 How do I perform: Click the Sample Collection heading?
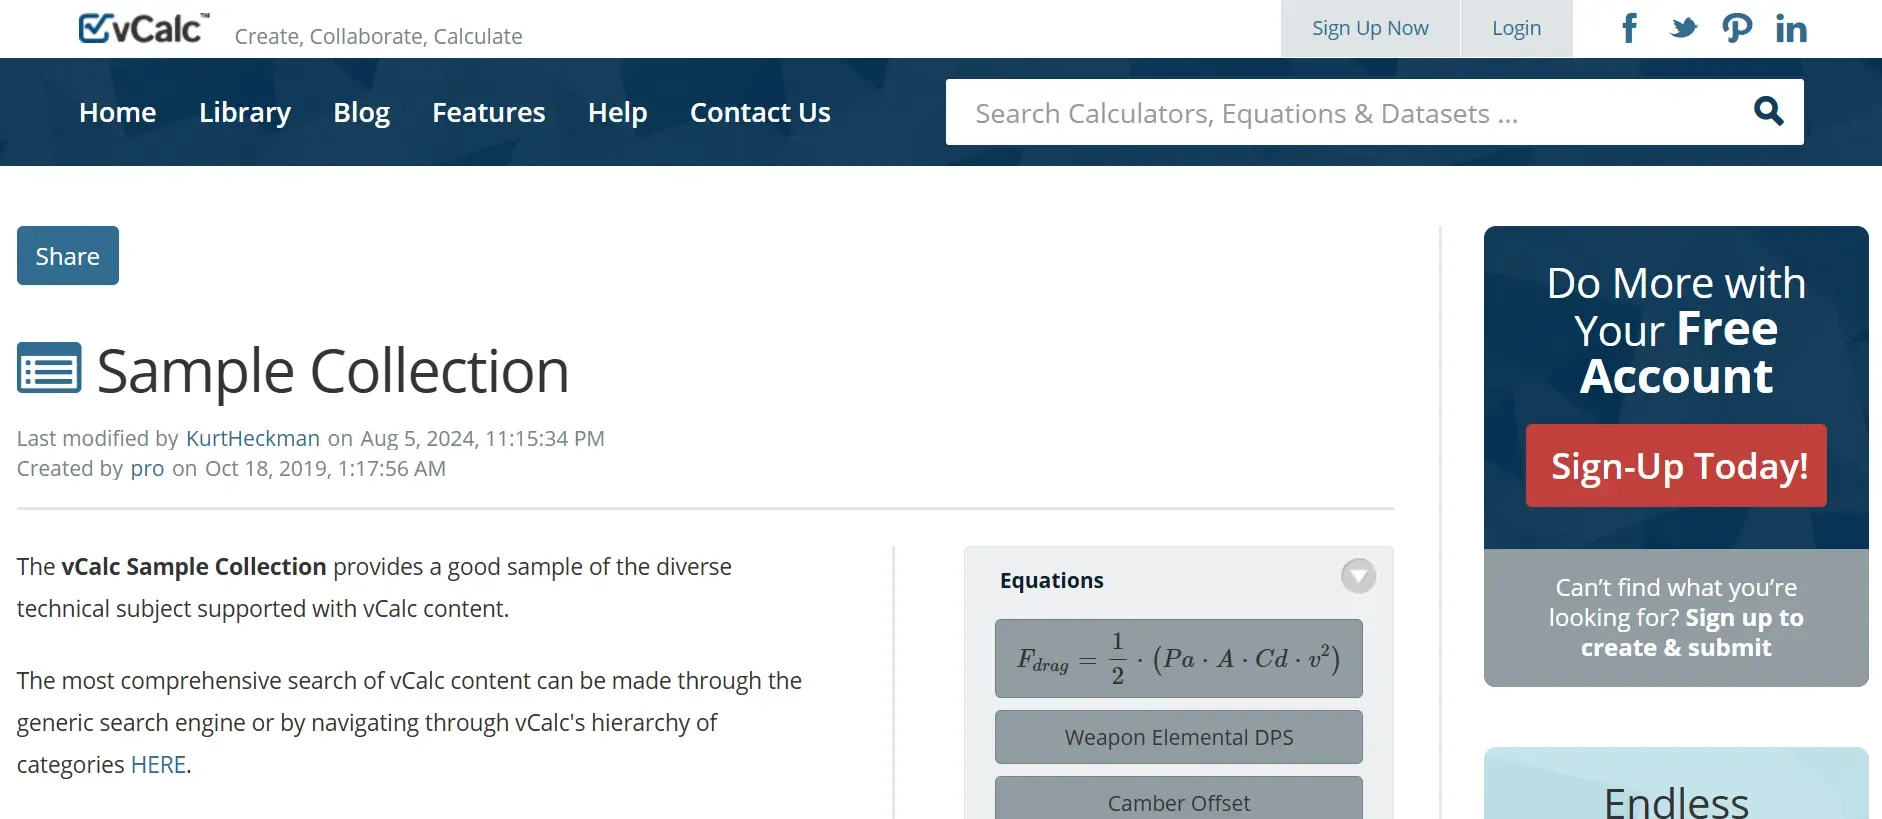(x=333, y=371)
